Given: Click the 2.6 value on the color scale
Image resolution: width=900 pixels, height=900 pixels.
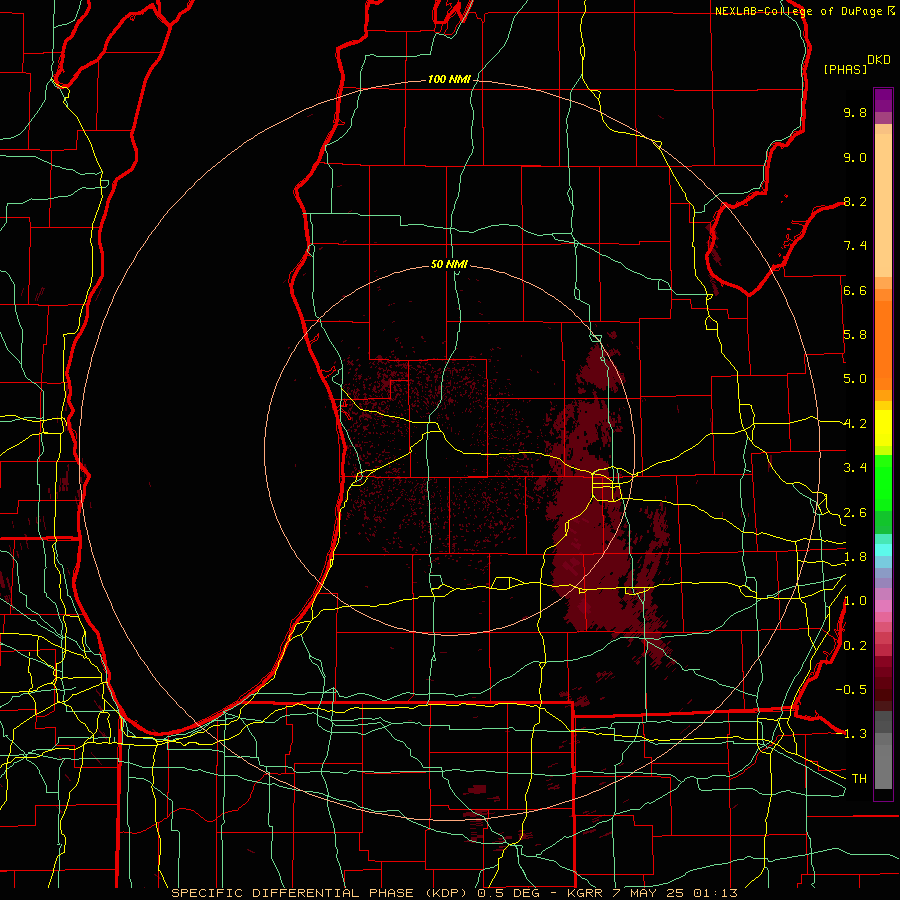Looking at the screenshot, I should 855,513.
